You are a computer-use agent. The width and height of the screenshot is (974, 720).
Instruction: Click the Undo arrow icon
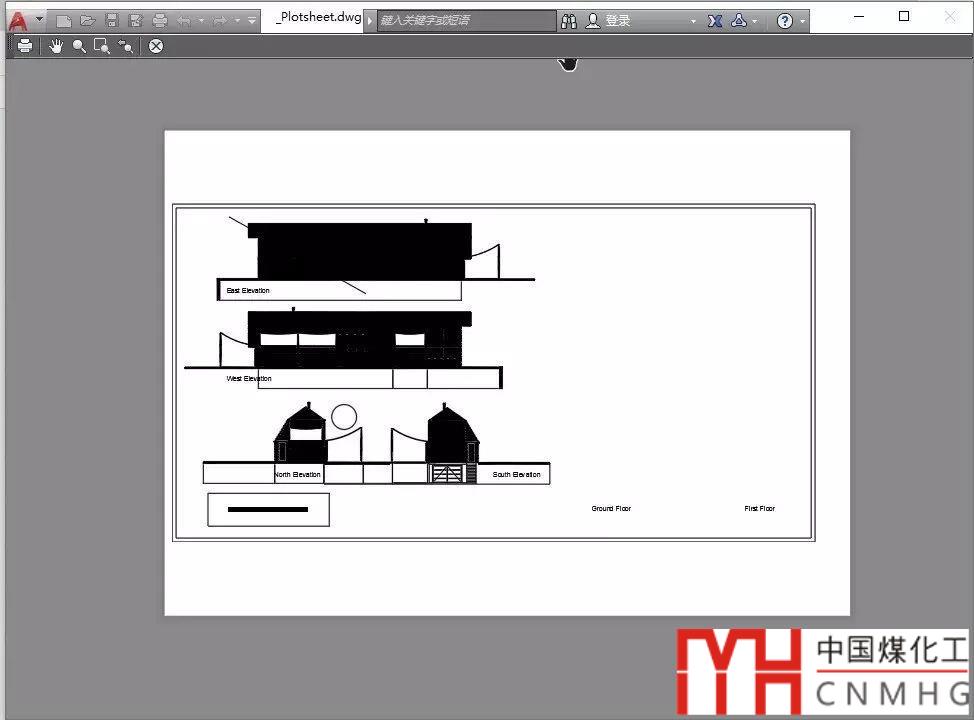[184, 21]
